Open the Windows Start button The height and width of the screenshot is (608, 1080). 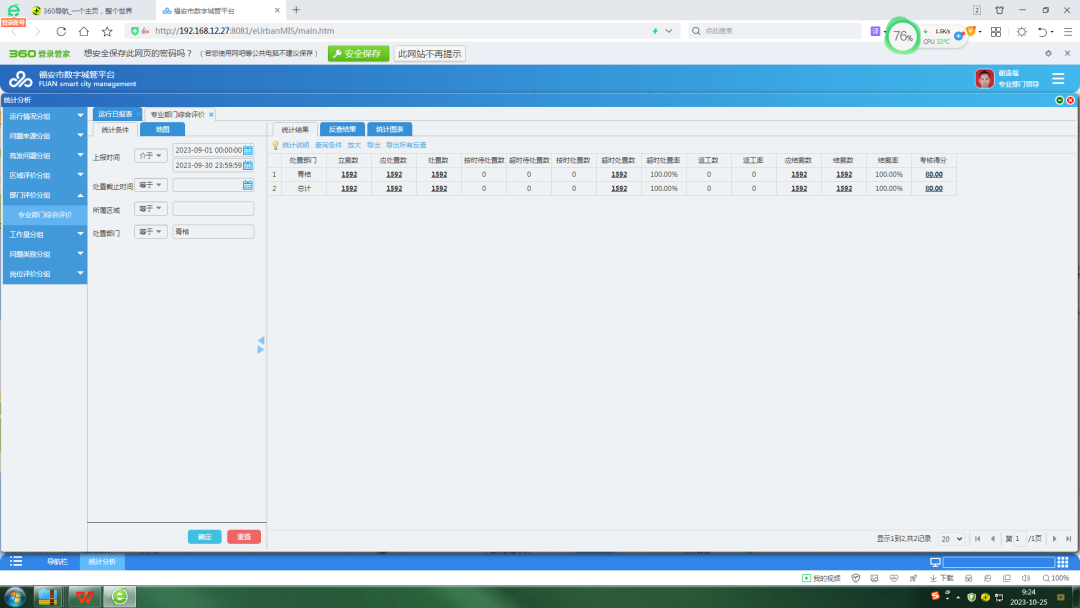(14, 596)
